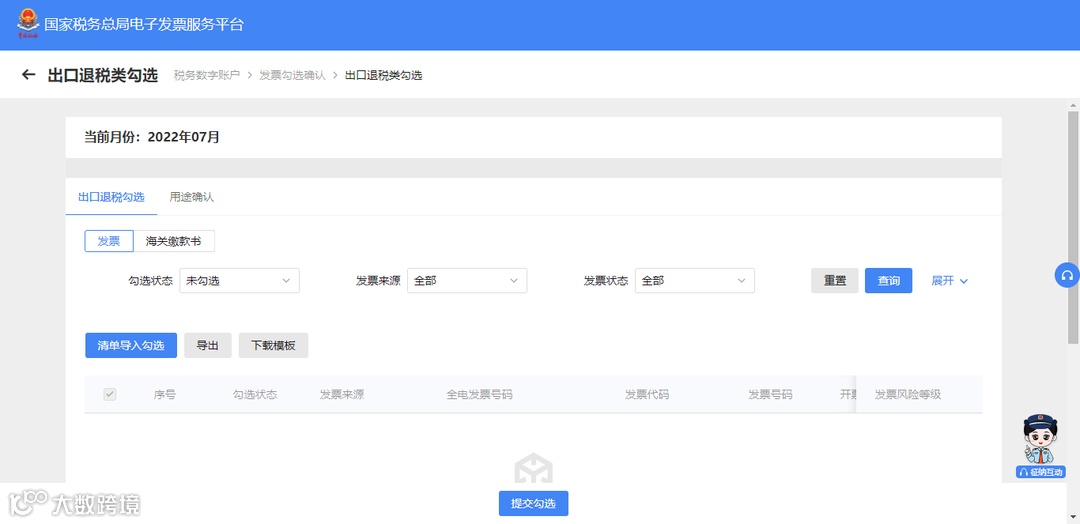Select the 发票 sub-tab
Image resolution: width=1080 pixels, height=524 pixels.
click(109, 241)
